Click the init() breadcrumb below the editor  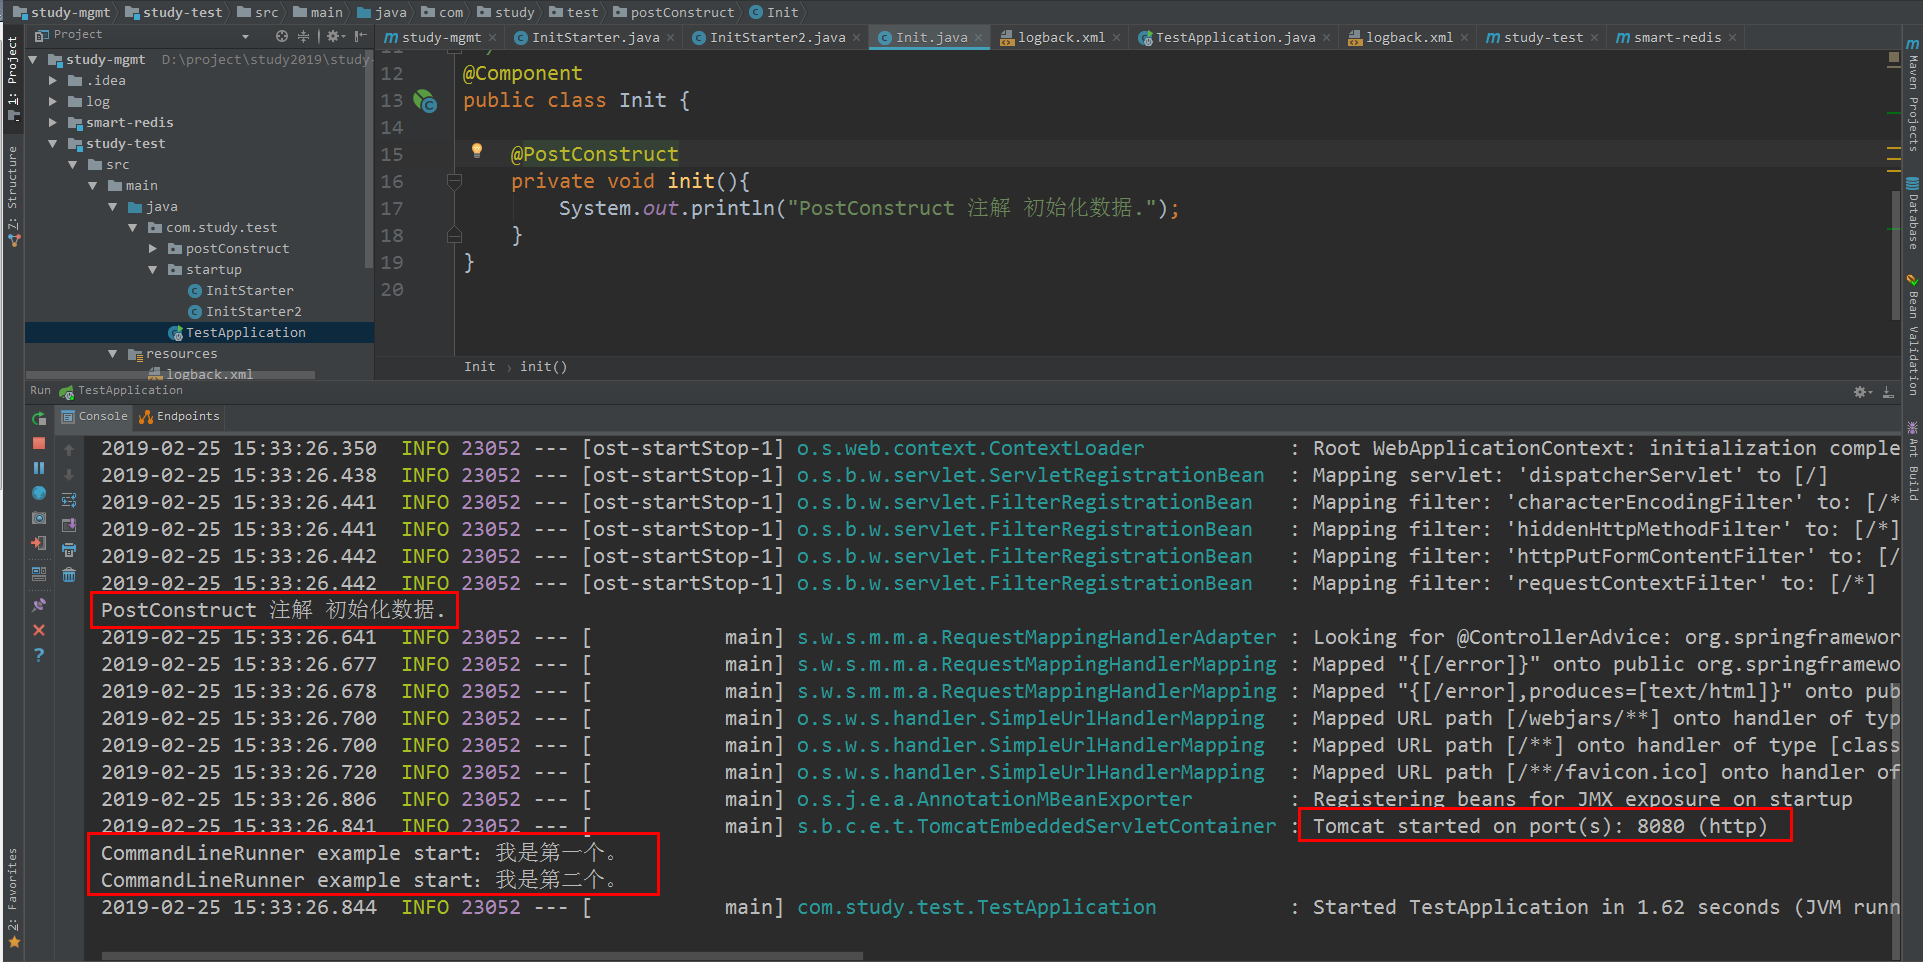[x=543, y=367]
